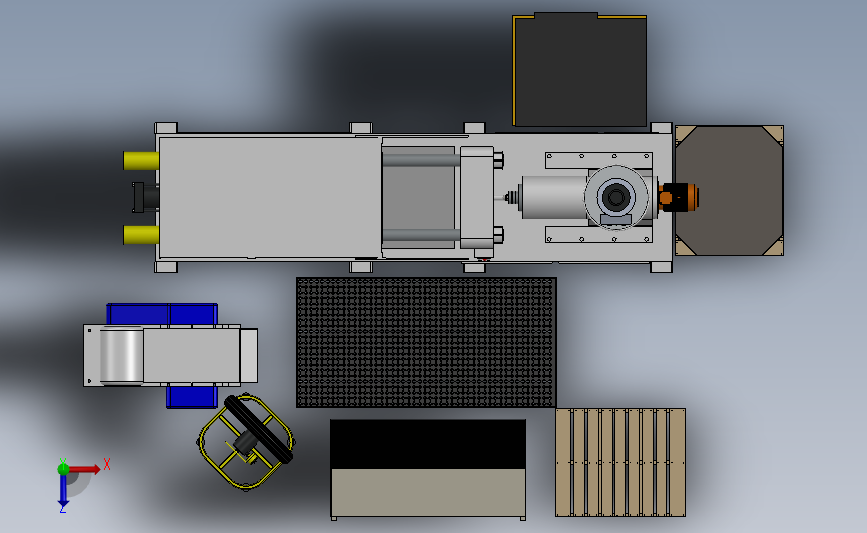Viewport: 867px width, 533px height.
Task: Select the conveyor flat belt surface
Action: [192, 355]
